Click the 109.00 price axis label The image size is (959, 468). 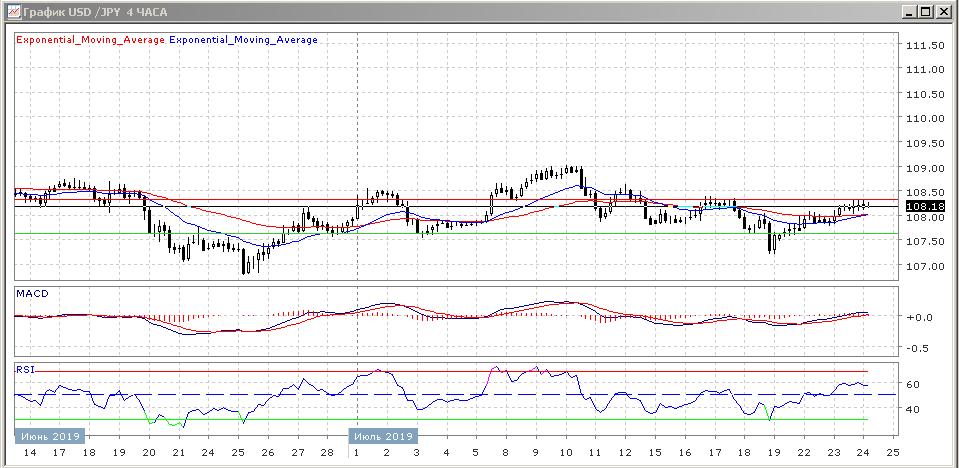coord(924,168)
